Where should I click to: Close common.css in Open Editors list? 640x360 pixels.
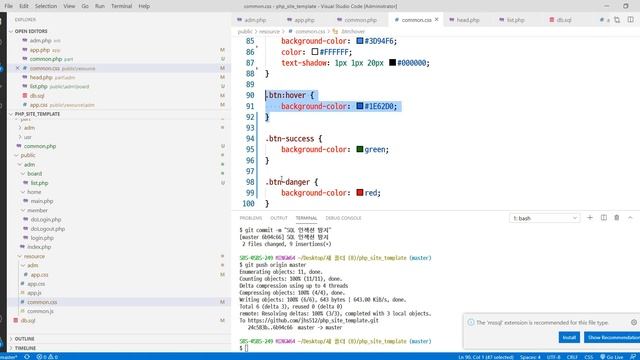tap(18, 68)
